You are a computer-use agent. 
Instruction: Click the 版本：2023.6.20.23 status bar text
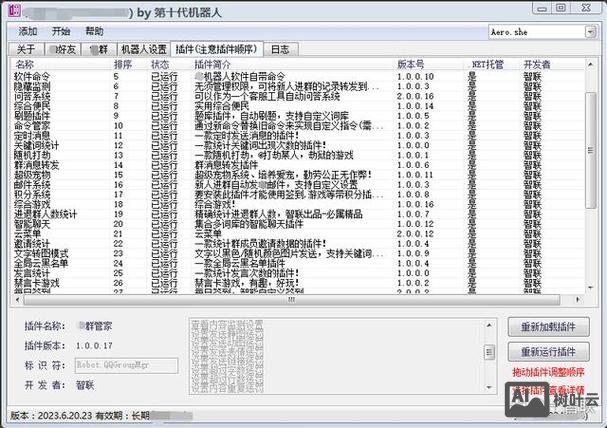(51, 416)
